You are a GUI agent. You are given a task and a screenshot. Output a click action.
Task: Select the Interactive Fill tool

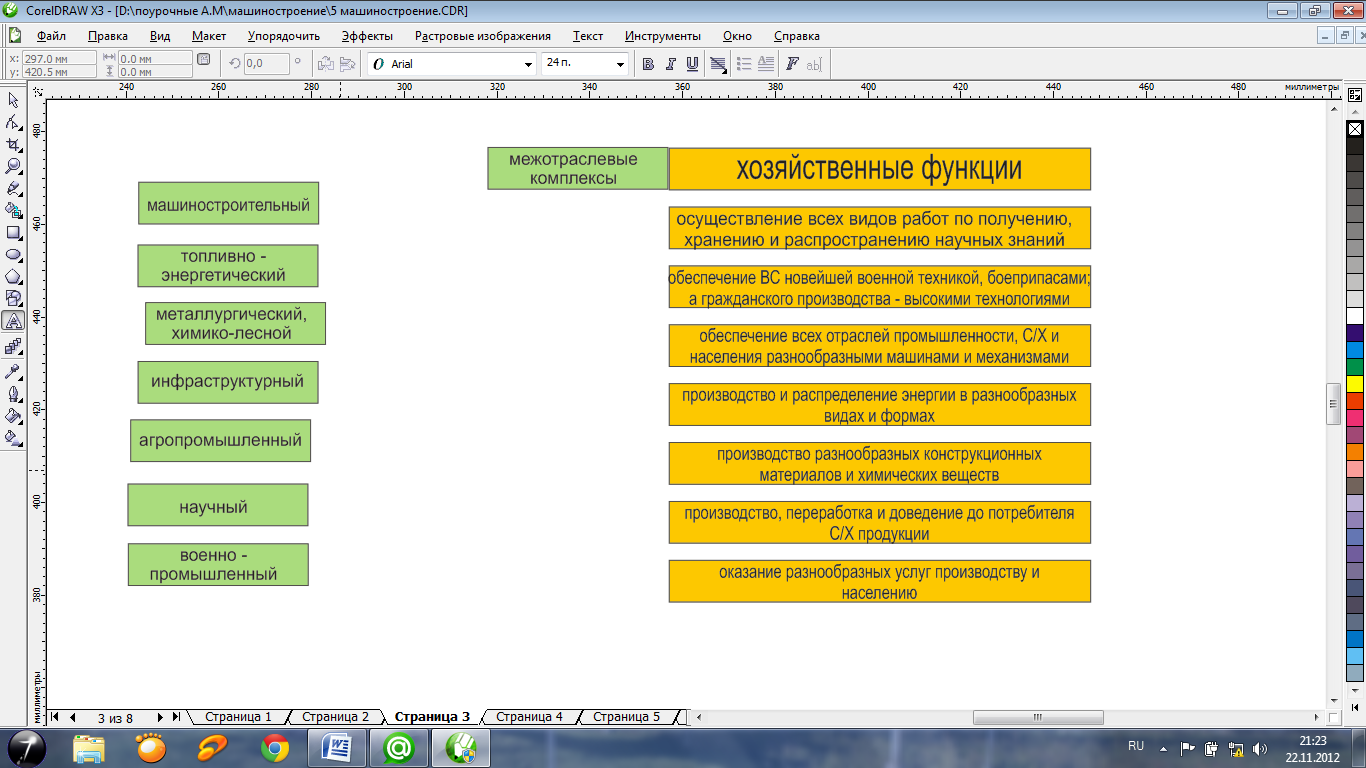coord(14,437)
